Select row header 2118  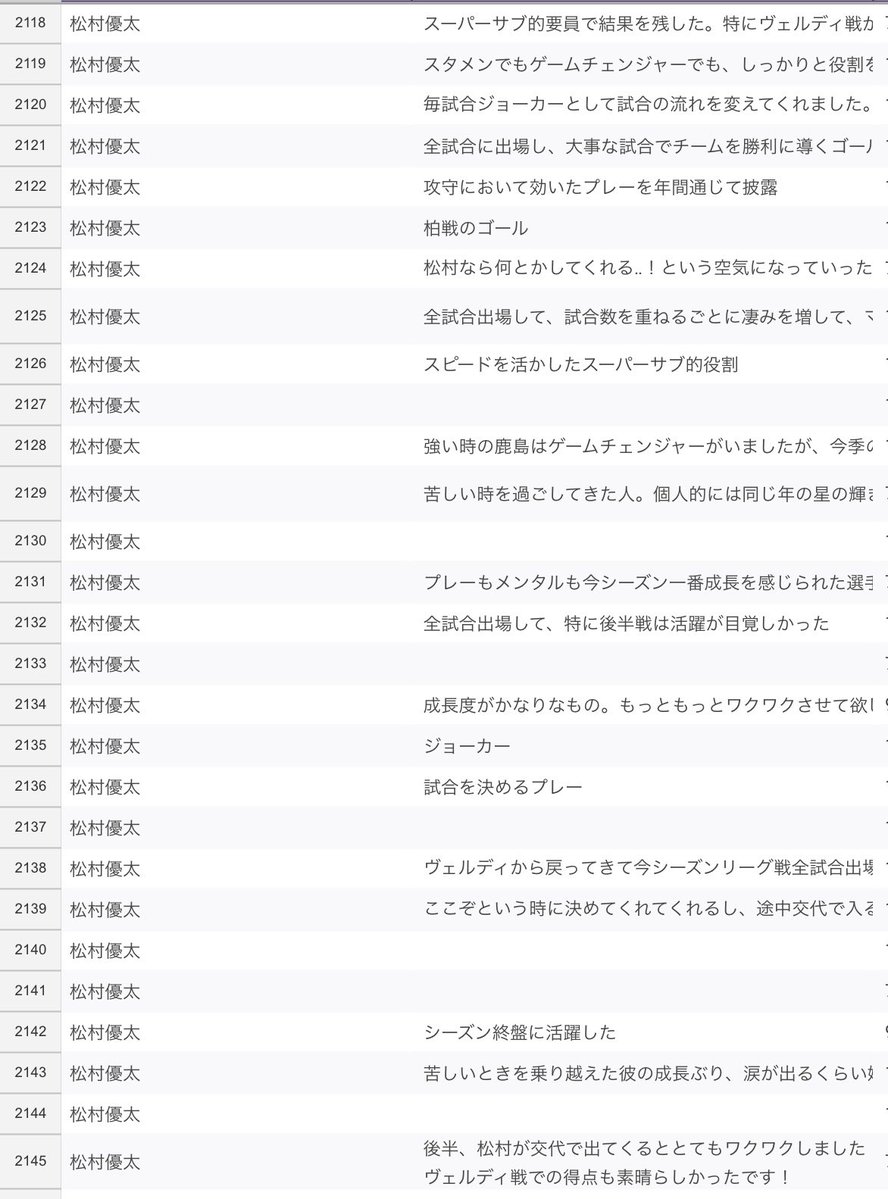[x=30, y=23]
